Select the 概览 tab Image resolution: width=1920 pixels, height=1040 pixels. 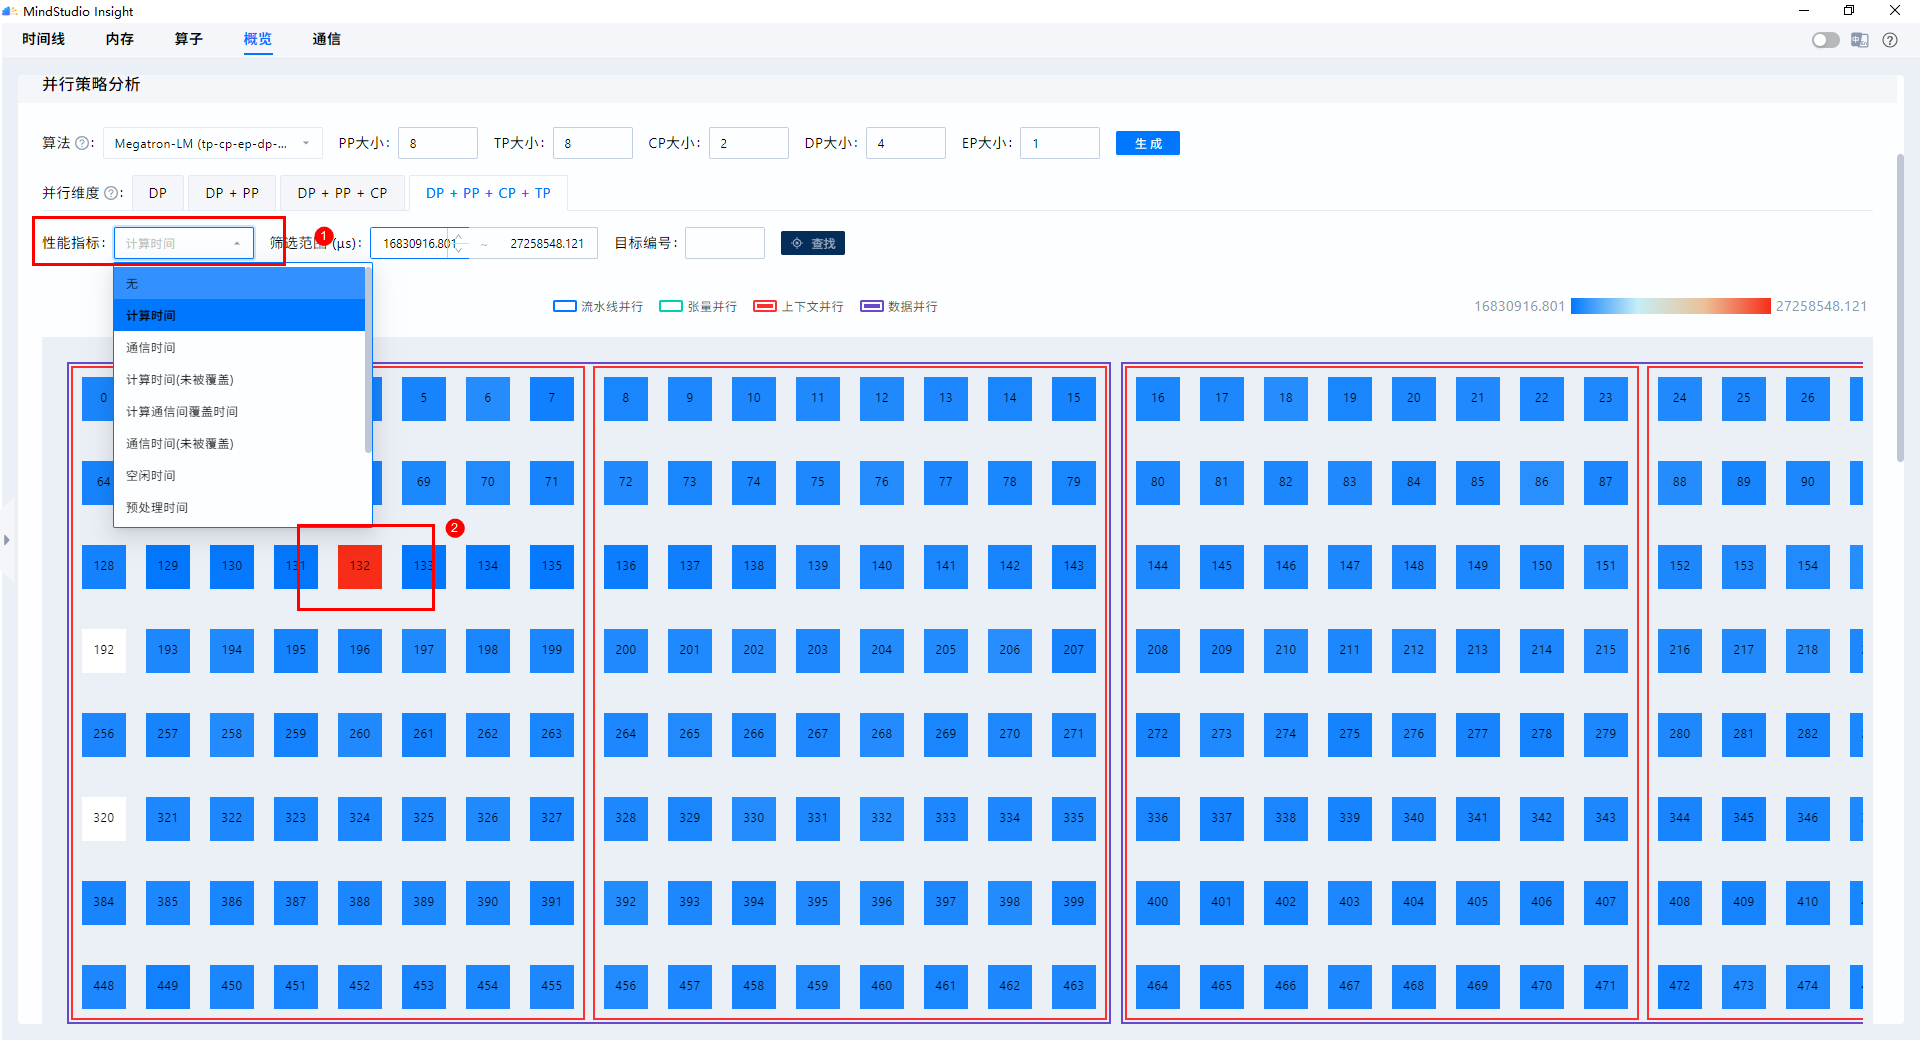[x=257, y=39]
